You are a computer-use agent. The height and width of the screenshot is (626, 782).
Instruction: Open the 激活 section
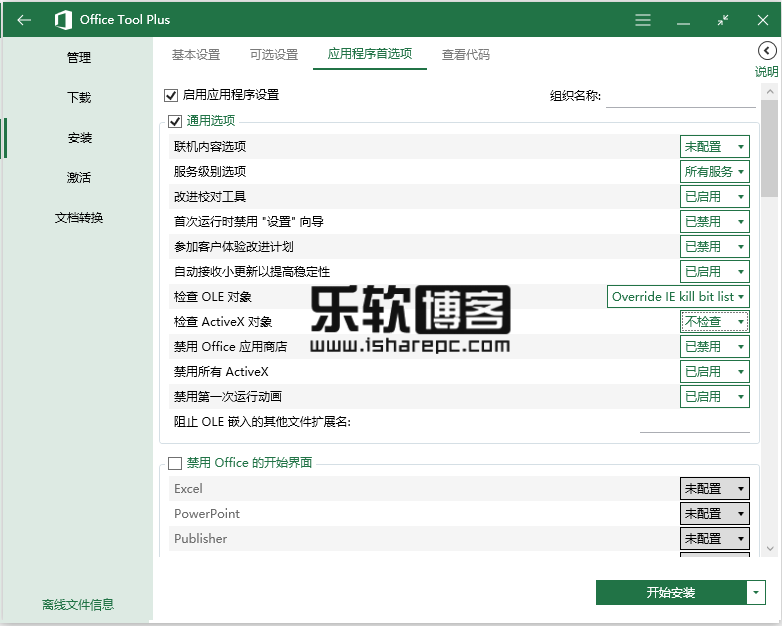click(x=79, y=178)
